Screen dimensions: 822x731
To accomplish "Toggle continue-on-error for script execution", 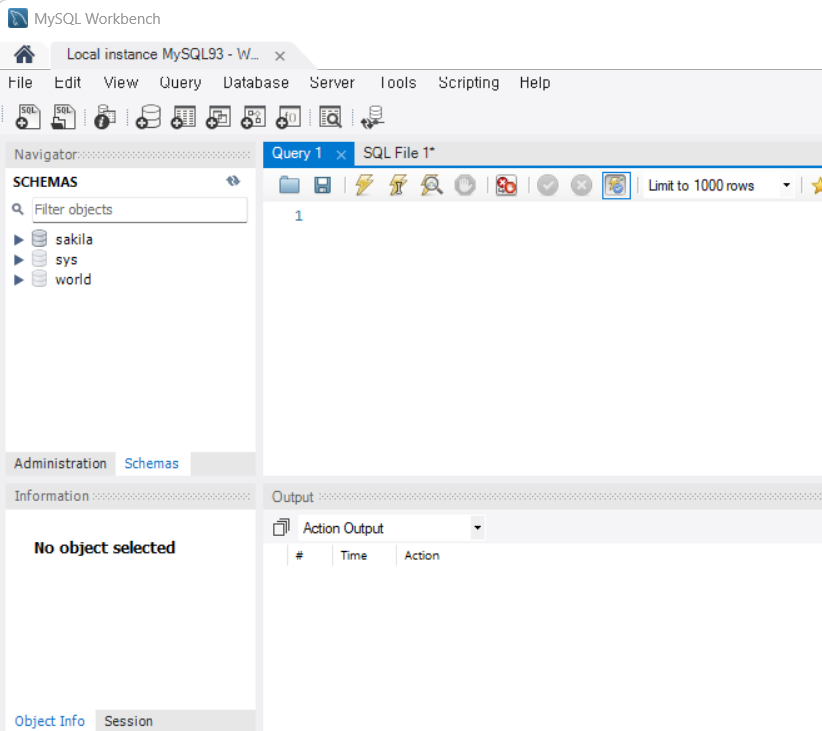I will pyautogui.click(x=506, y=185).
